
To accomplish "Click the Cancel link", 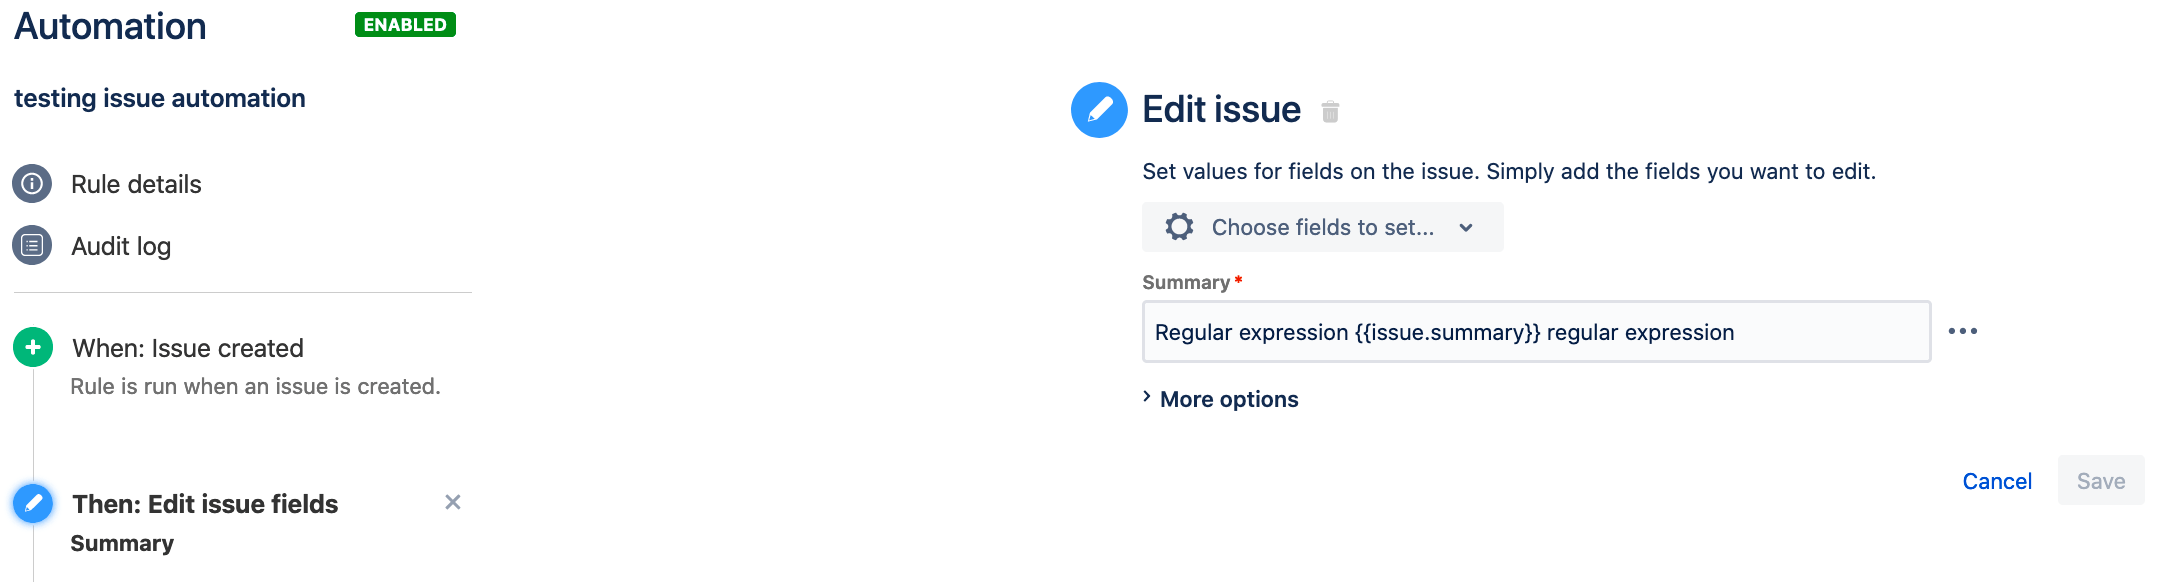I will pos(1996,481).
